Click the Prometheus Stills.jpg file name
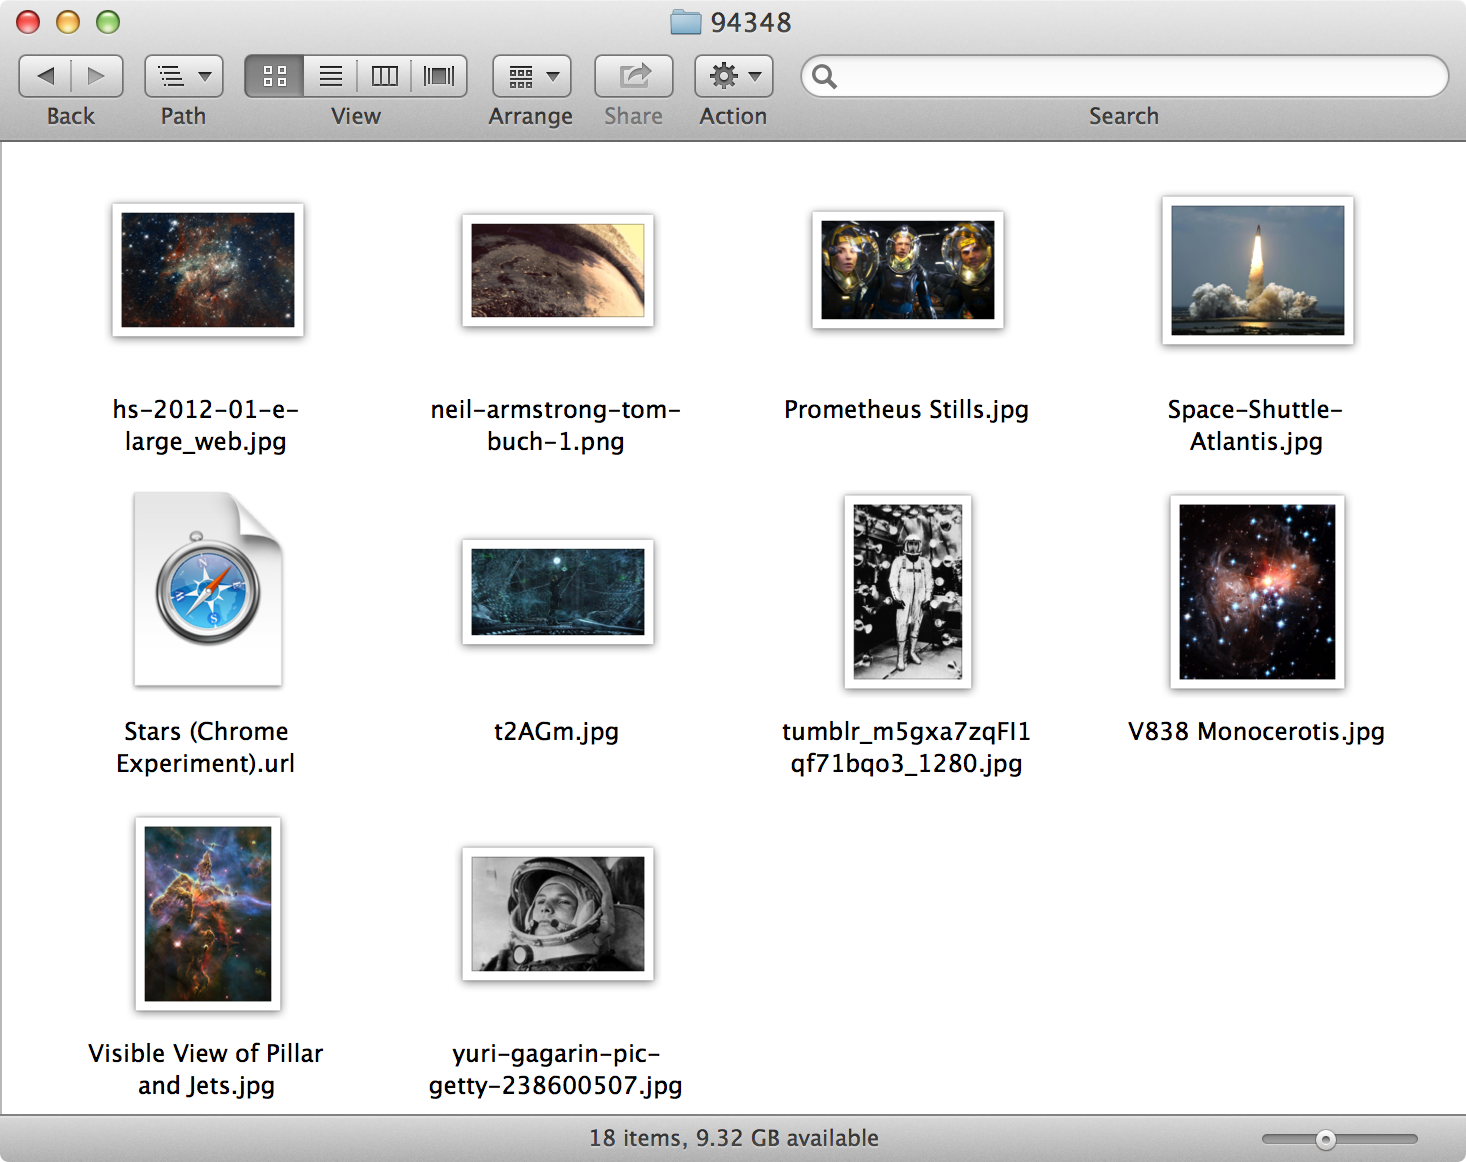Image resolution: width=1466 pixels, height=1162 pixels. click(x=907, y=409)
